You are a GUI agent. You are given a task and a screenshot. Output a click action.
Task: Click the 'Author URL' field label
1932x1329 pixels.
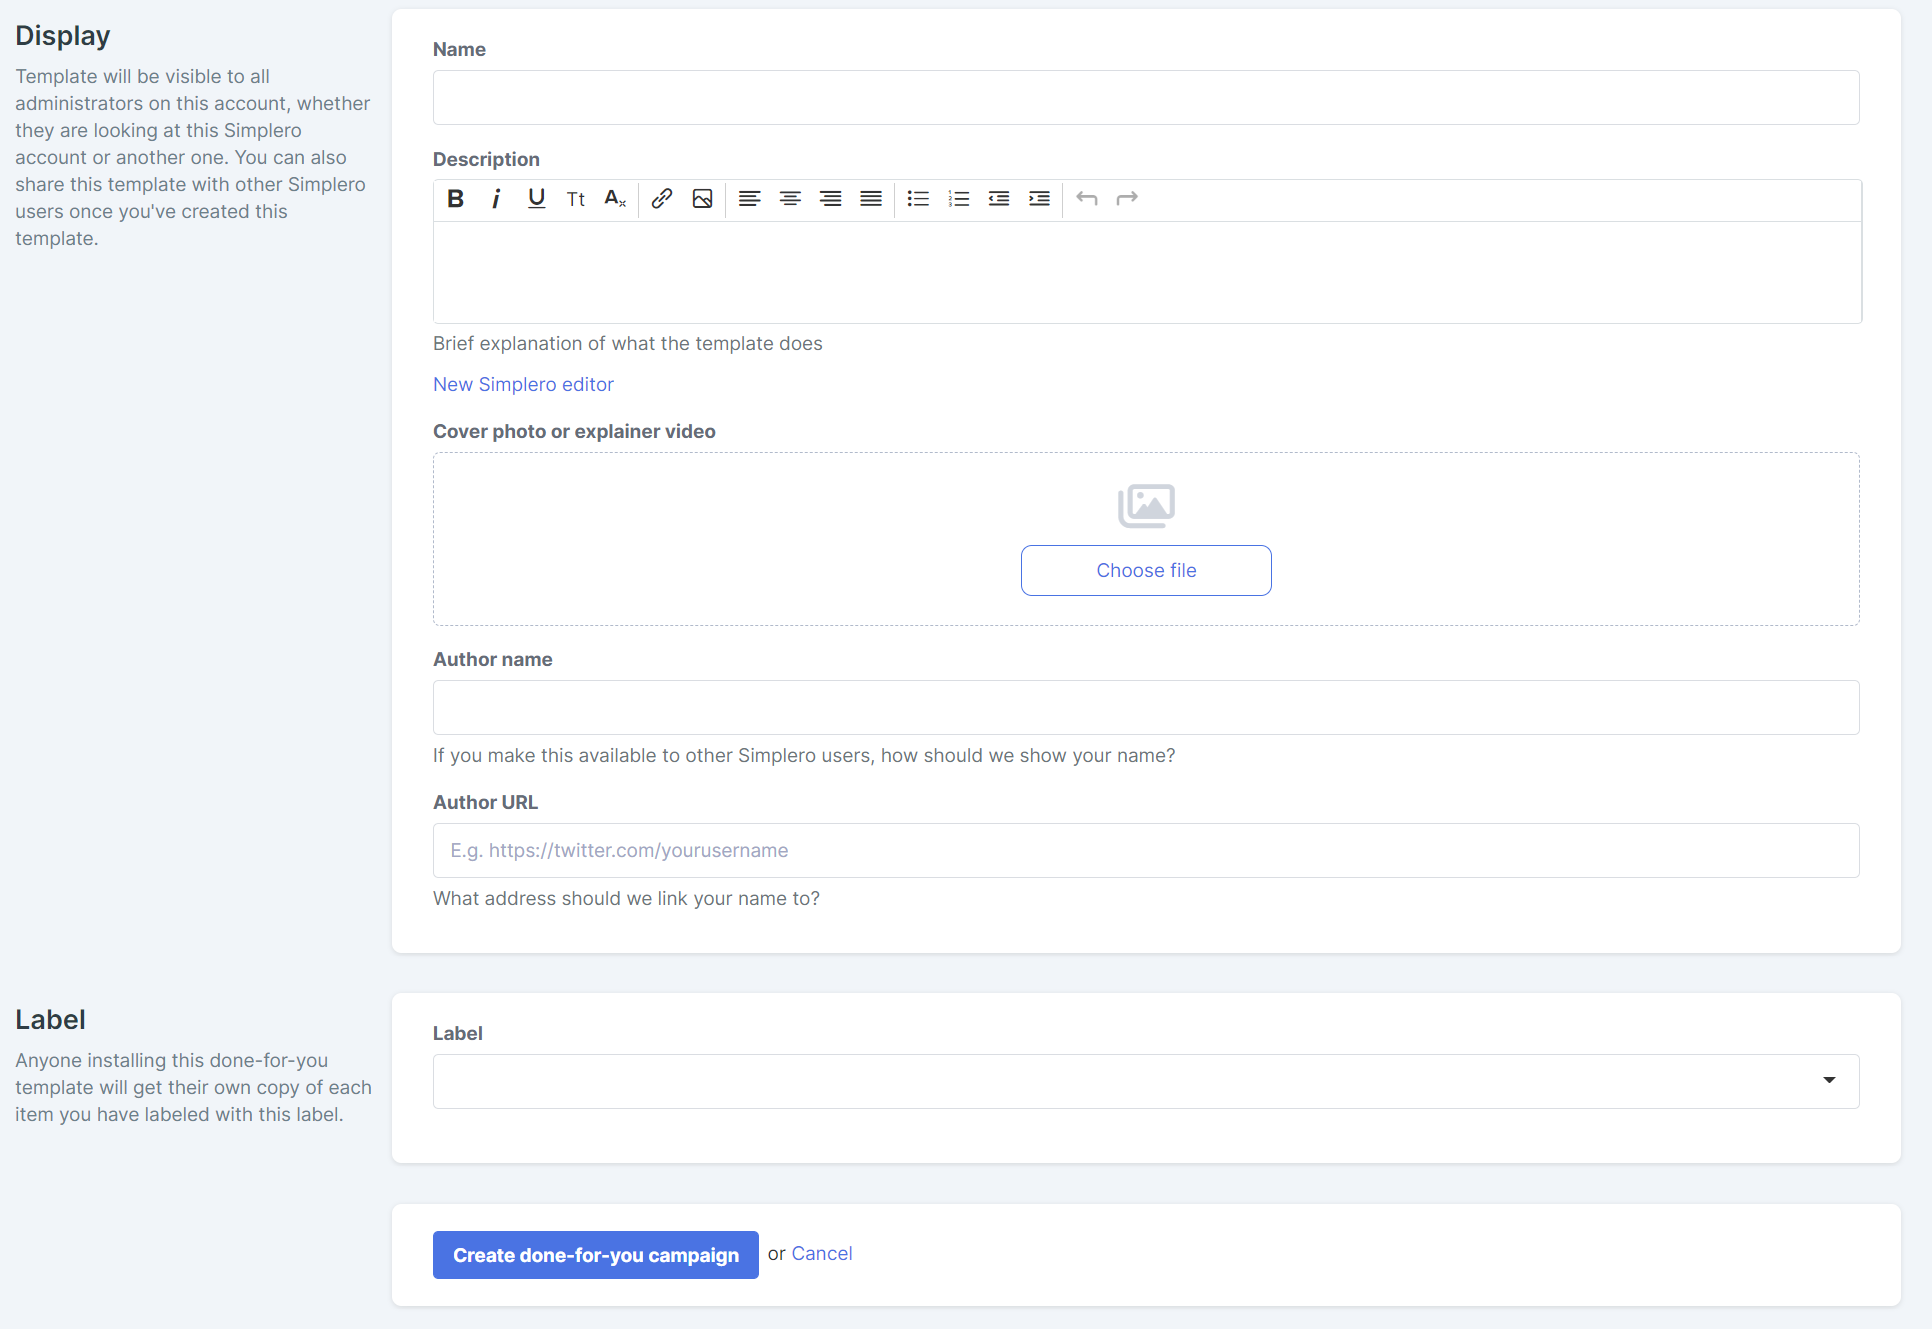(x=485, y=802)
